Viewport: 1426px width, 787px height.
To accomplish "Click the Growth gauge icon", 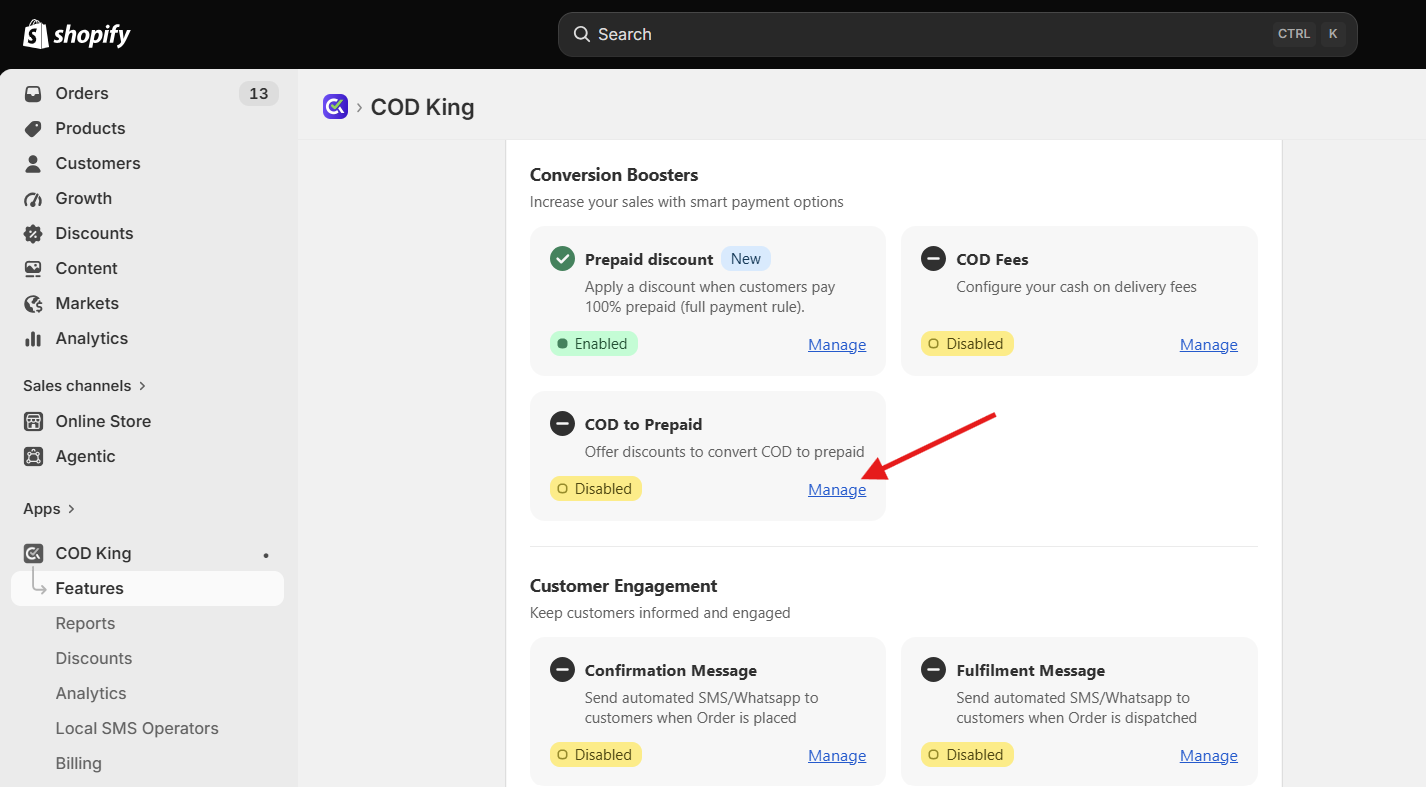I will pyautogui.click(x=33, y=198).
